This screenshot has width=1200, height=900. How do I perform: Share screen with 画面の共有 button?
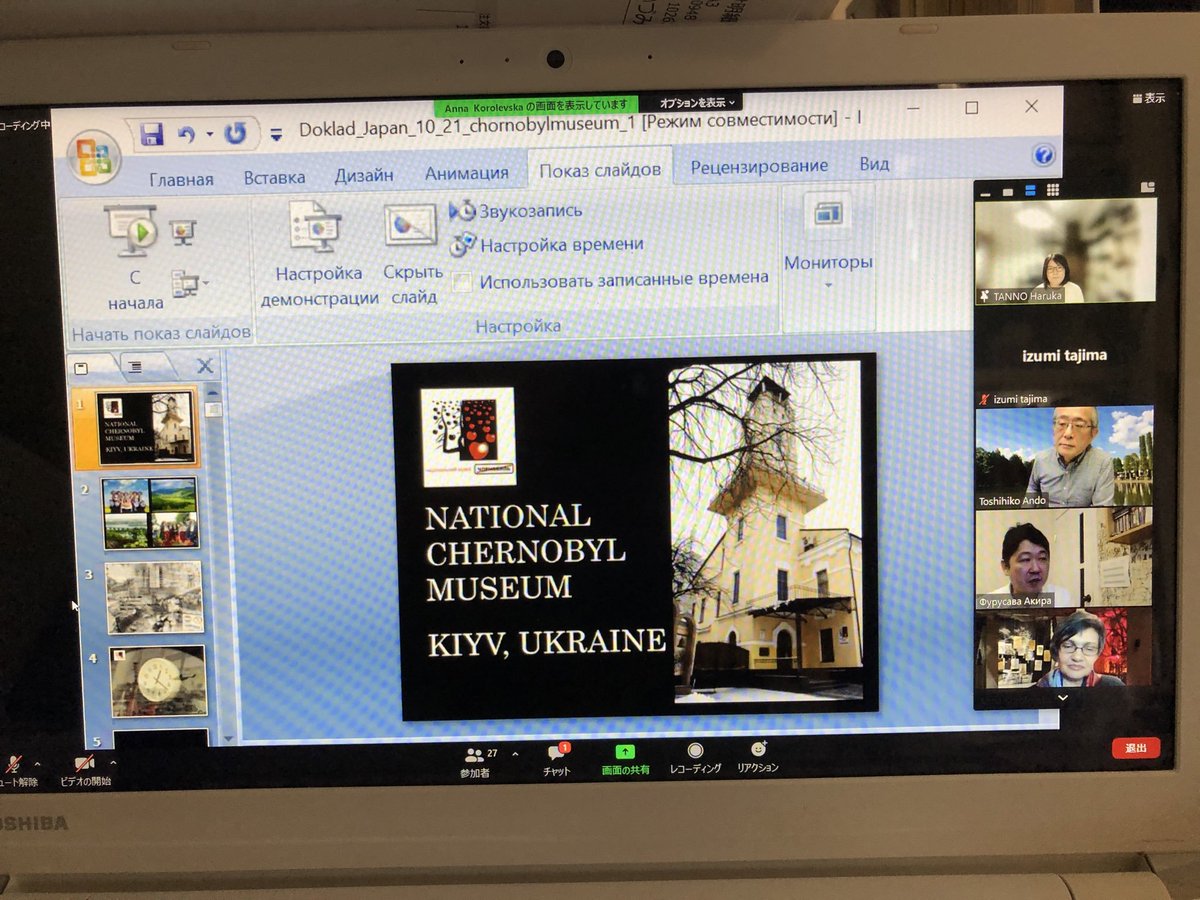pos(625,760)
